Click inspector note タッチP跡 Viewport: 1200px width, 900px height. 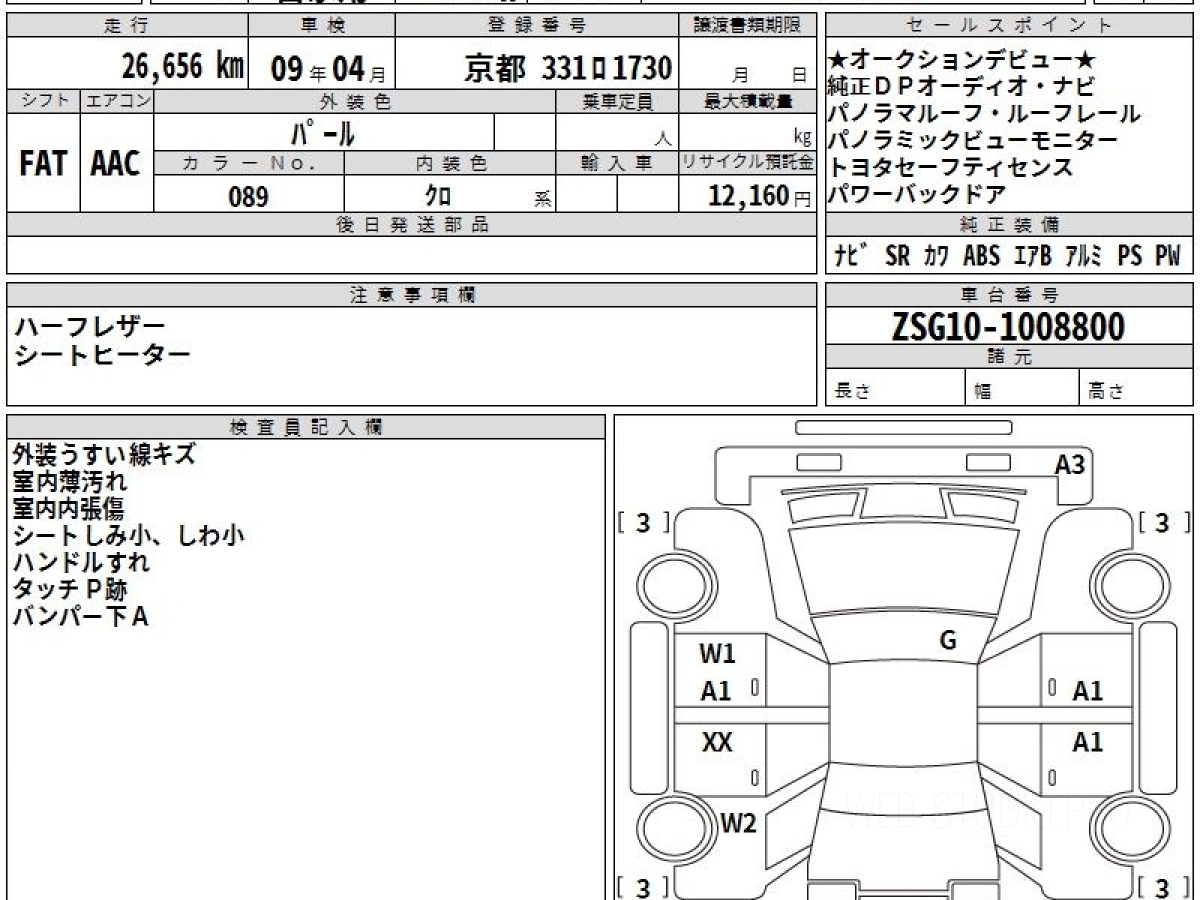[x=69, y=589]
